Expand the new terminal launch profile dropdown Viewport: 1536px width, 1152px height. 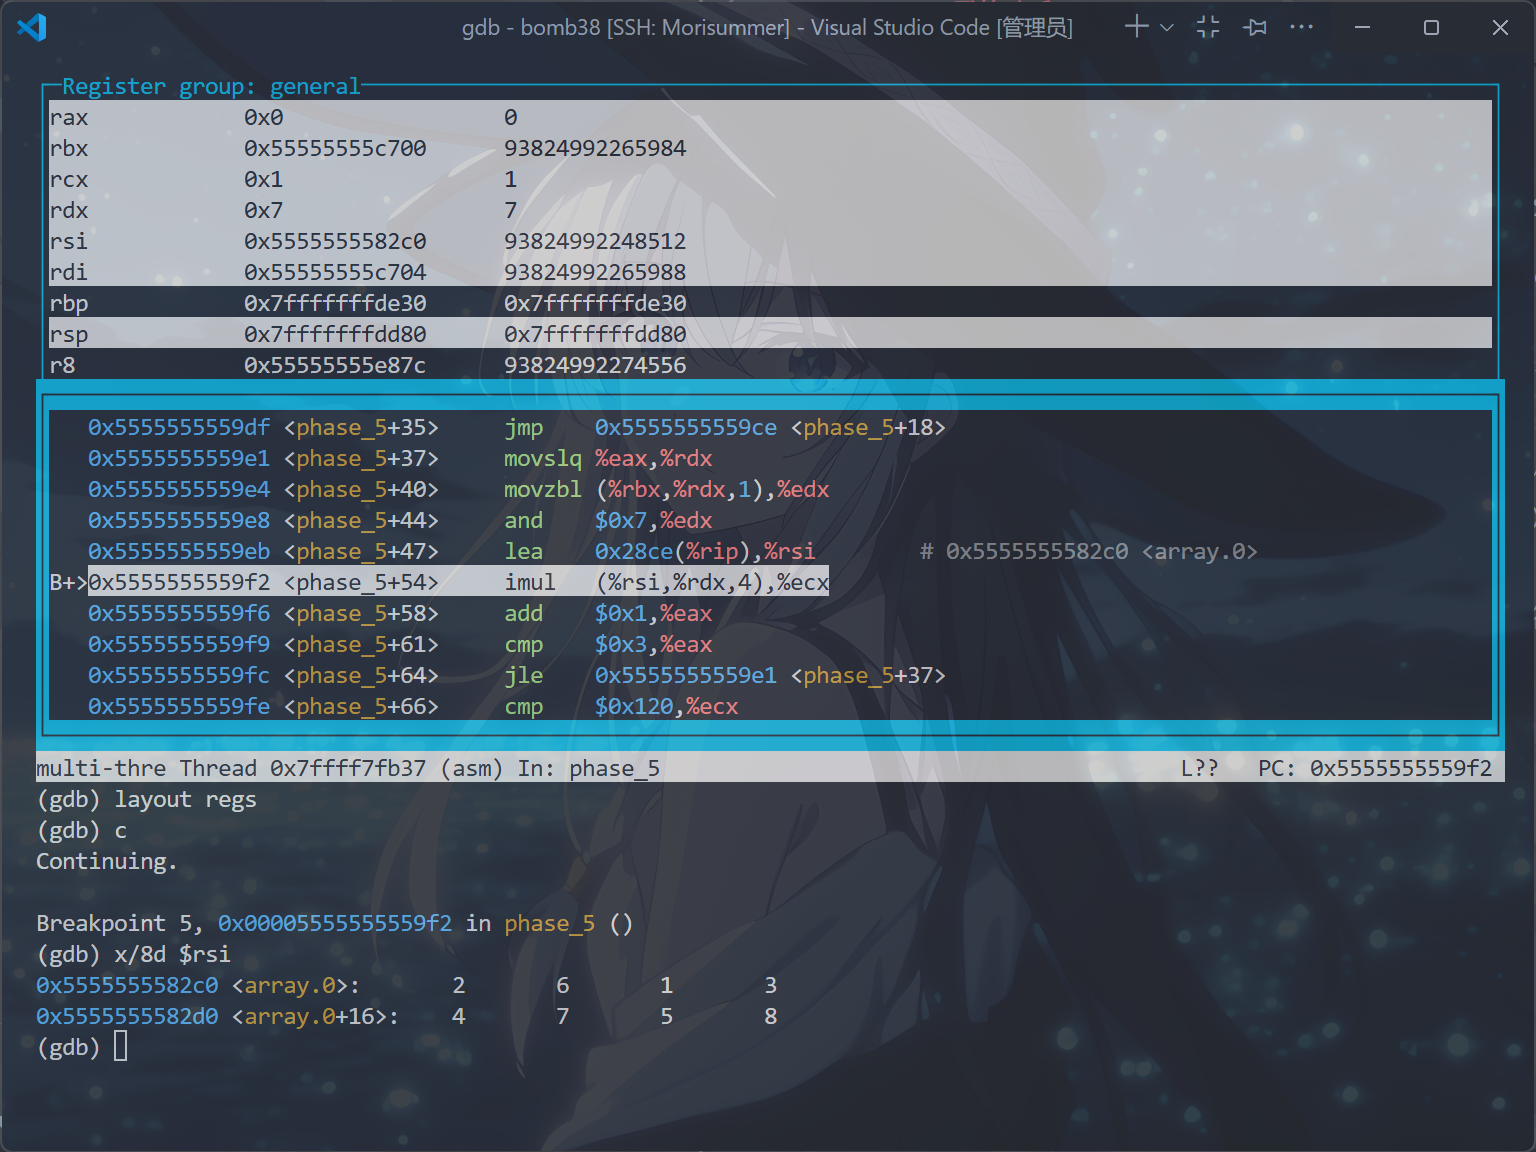pos(1166,28)
